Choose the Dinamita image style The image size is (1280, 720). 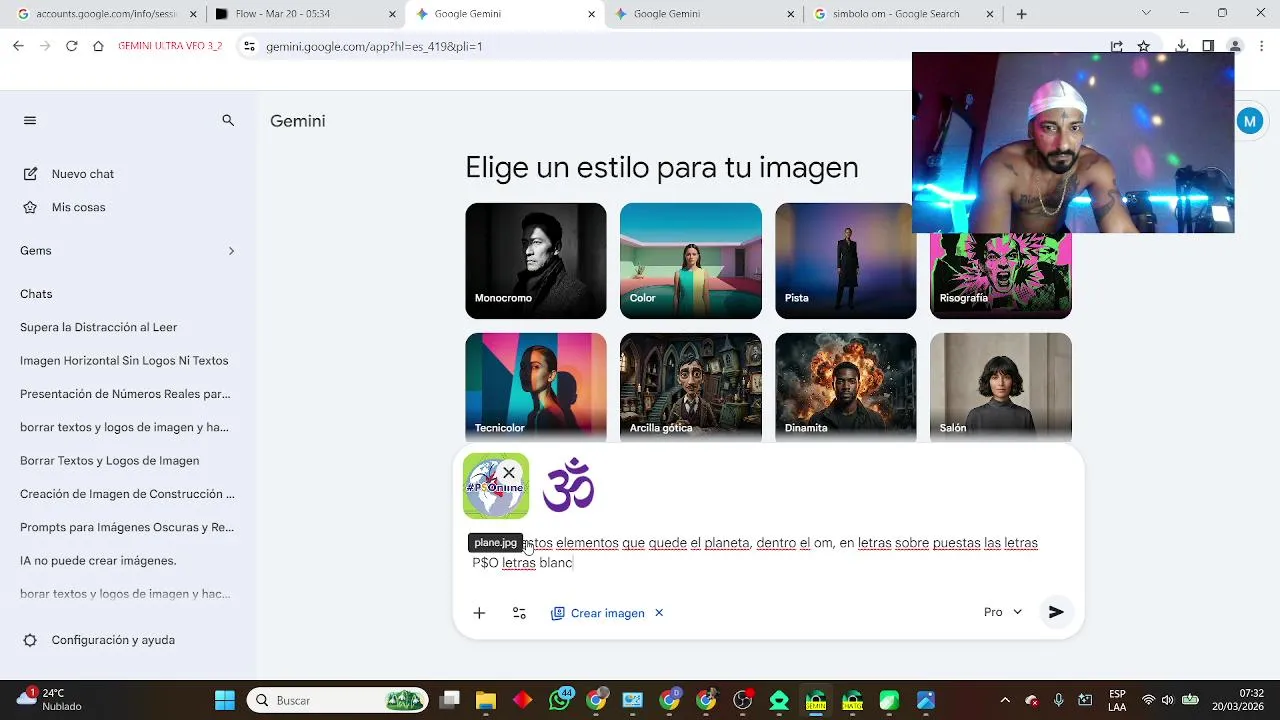845,388
